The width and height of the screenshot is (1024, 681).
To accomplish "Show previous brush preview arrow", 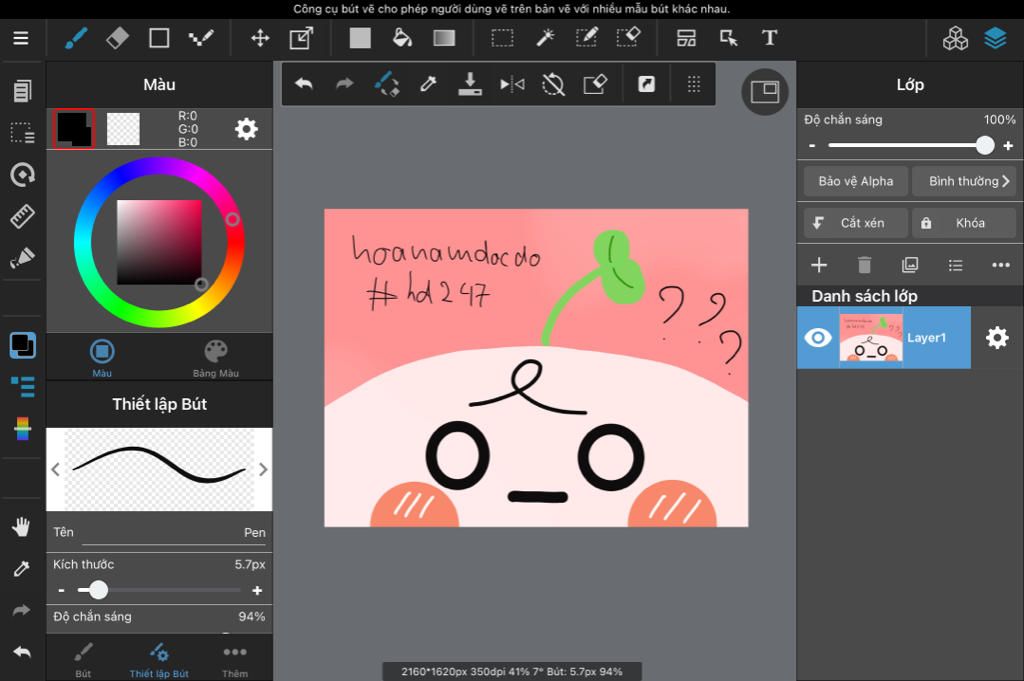I will 56,469.
